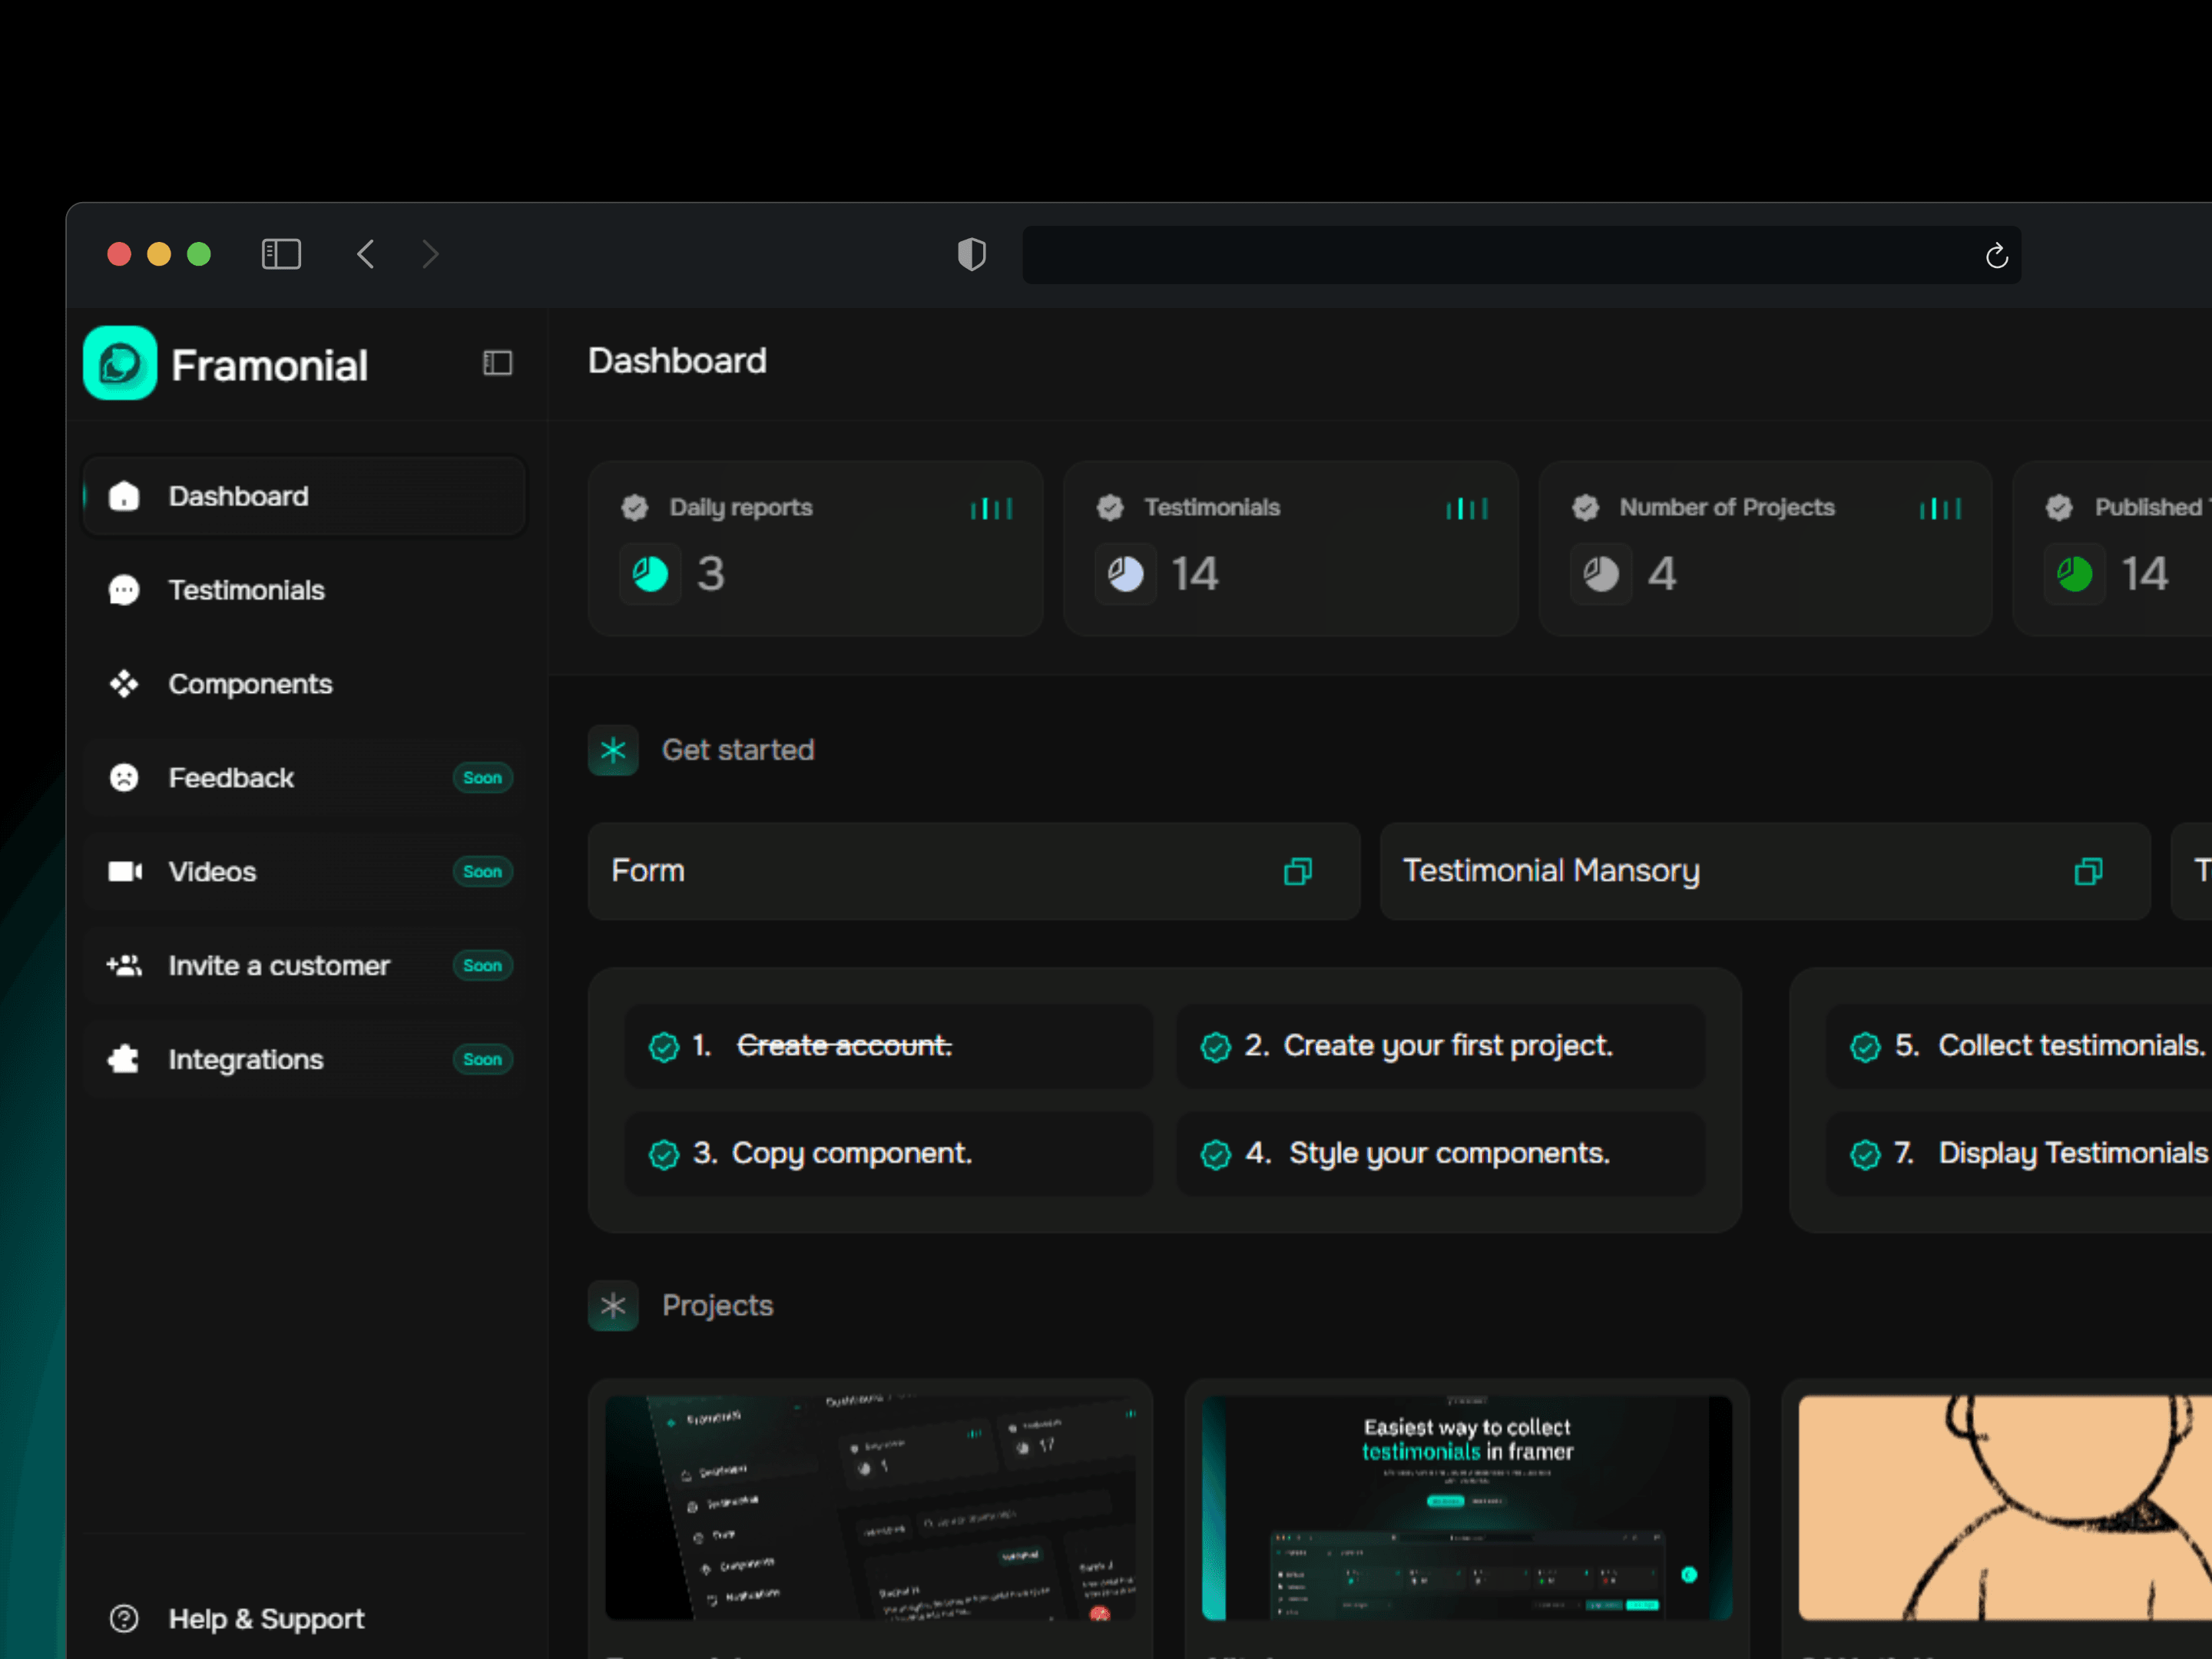The width and height of the screenshot is (2212, 1659).
Task: Collapse the Framonial sidebar panel icon
Action: (497, 363)
